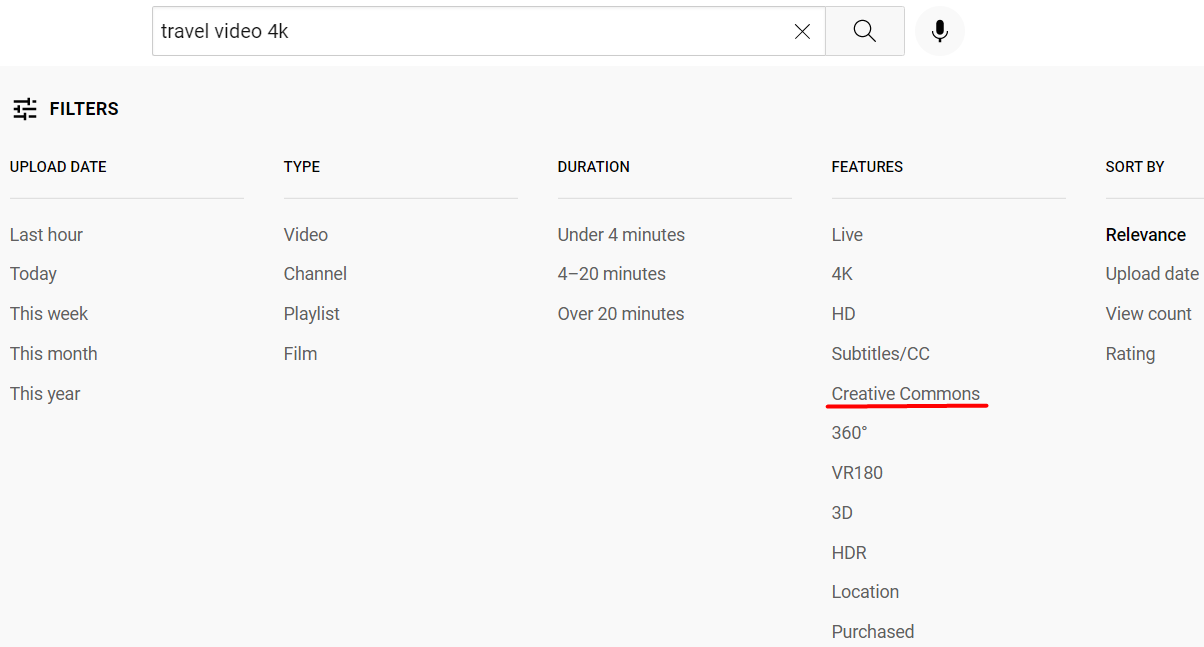Filter uploads by This week
The image size is (1204, 647).
coord(49,314)
